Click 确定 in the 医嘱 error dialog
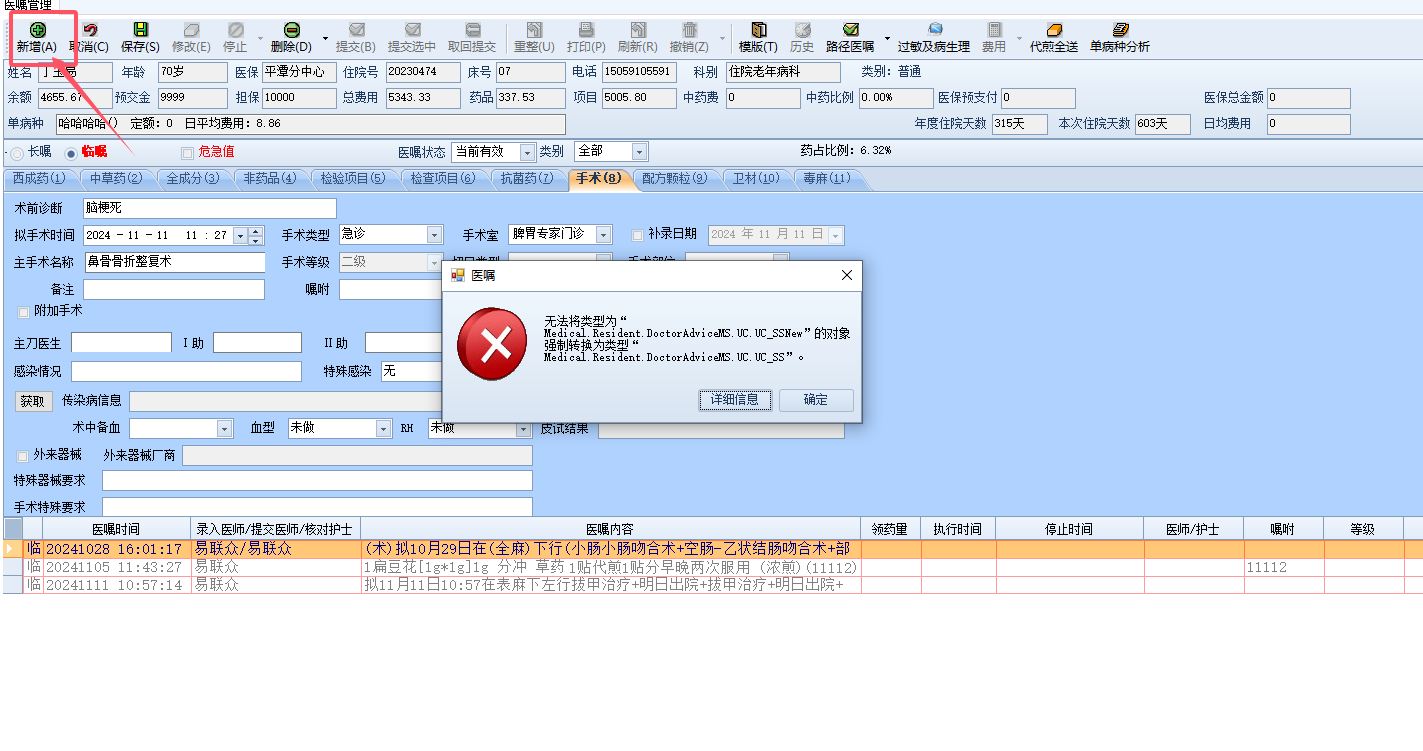 tap(816, 400)
